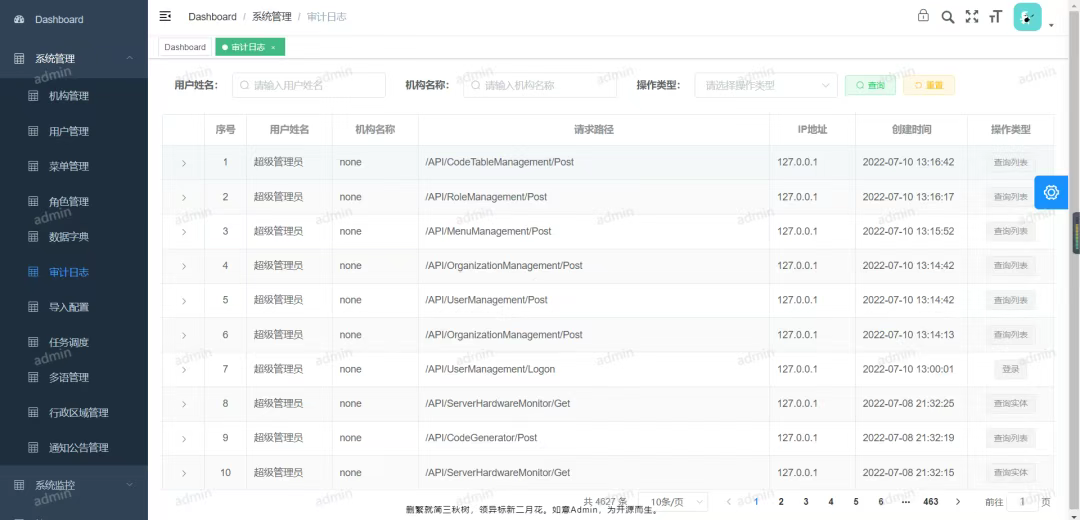Click the 2022-07-10 13:16:42 timestamp
The height and width of the screenshot is (520, 1080).
click(908, 162)
